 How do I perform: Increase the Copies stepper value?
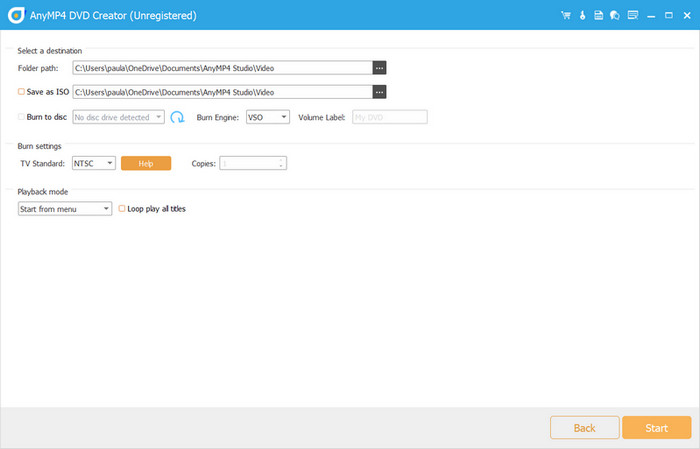[281, 160]
